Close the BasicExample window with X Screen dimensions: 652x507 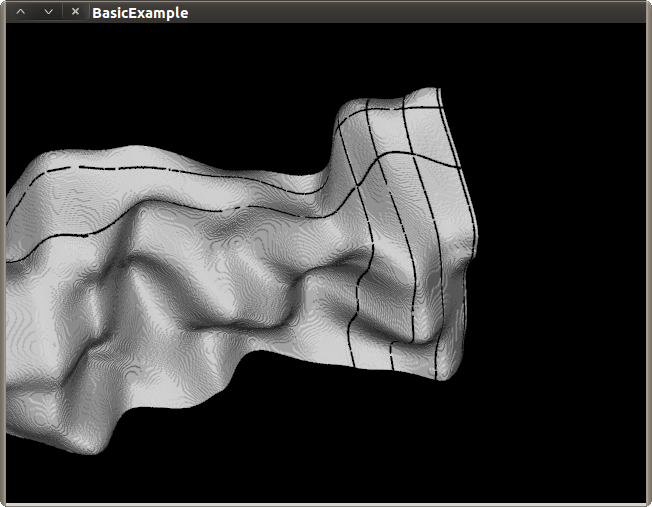75,12
